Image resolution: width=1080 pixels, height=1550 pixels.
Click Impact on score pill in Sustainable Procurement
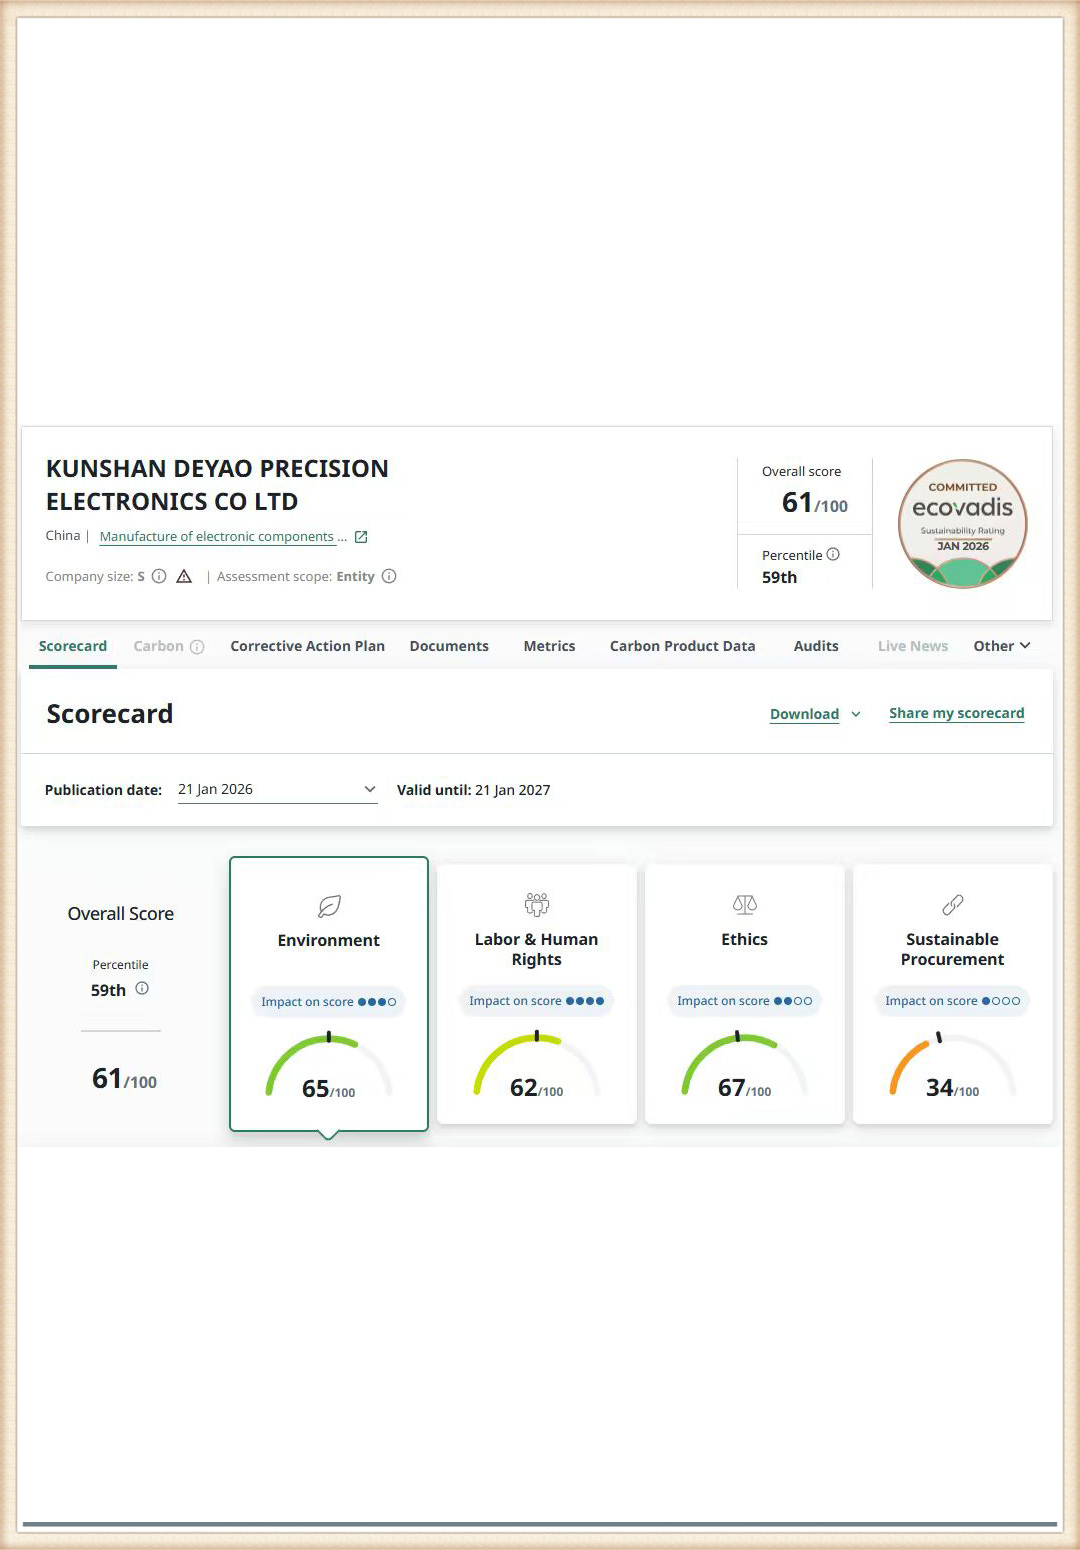(x=953, y=1001)
